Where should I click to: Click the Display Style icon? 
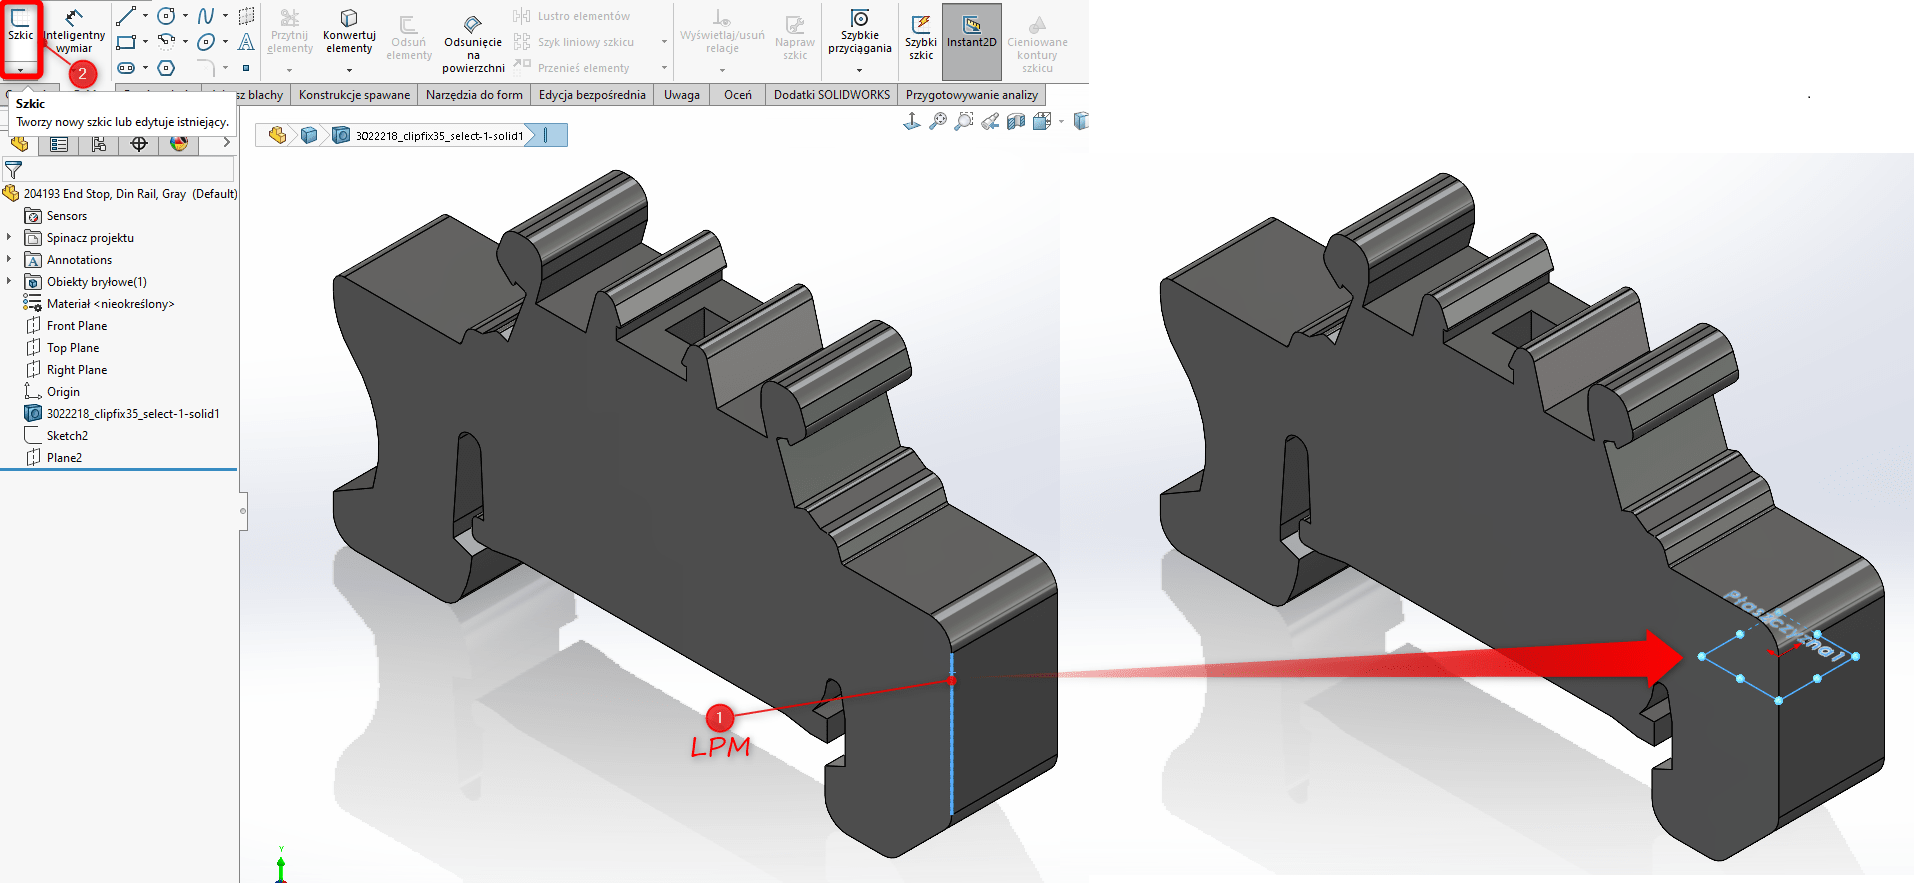1080,121
